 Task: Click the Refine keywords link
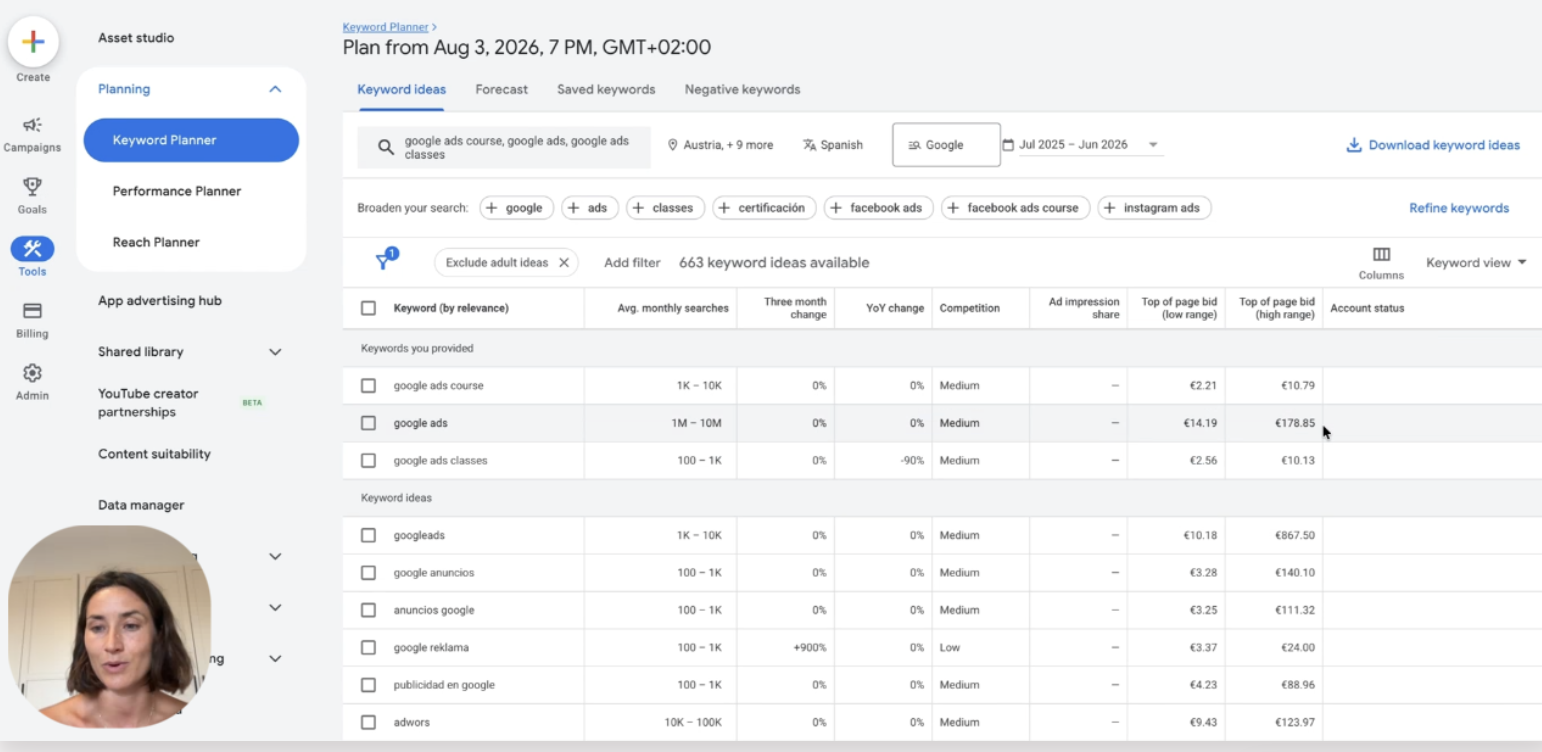tap(1459, 208)
